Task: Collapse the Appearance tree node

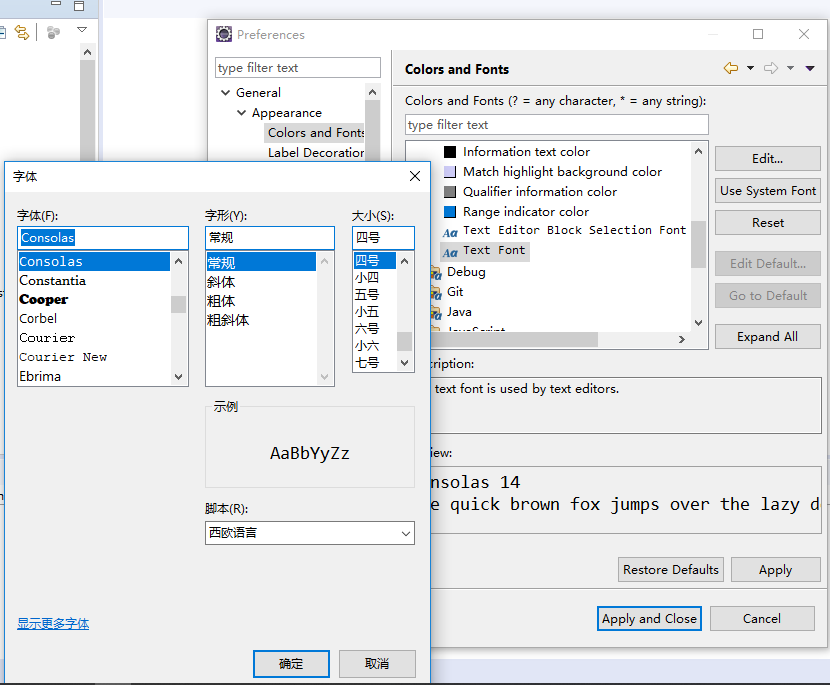Action: pos(241,113)
